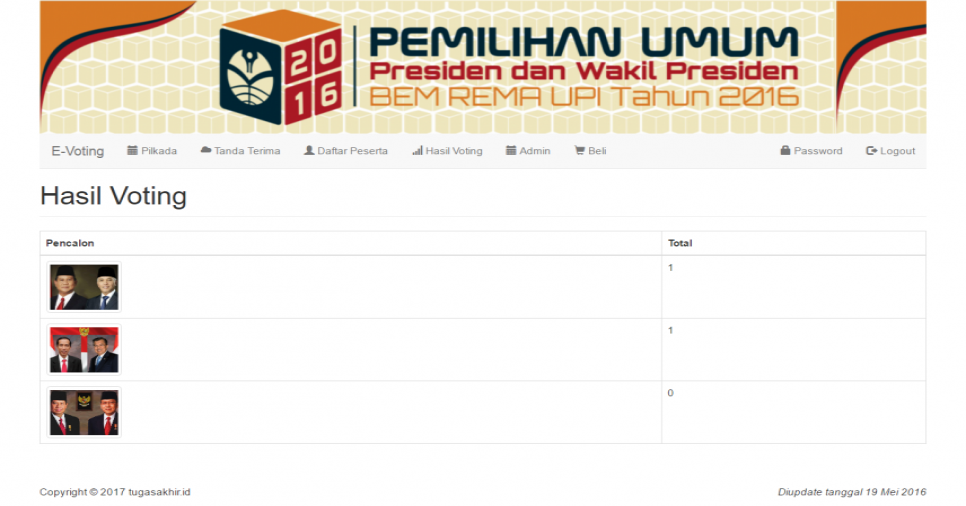Open the Pilkada menu label
Image resolution: width=966 pixels, height=506 pixels.
(159, 151)
